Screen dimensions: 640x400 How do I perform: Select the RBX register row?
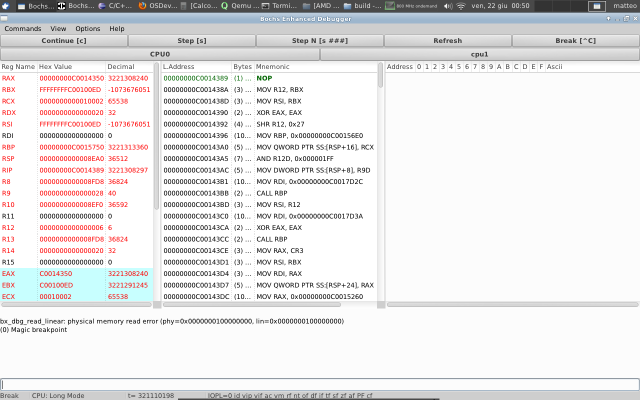(76, 89)
